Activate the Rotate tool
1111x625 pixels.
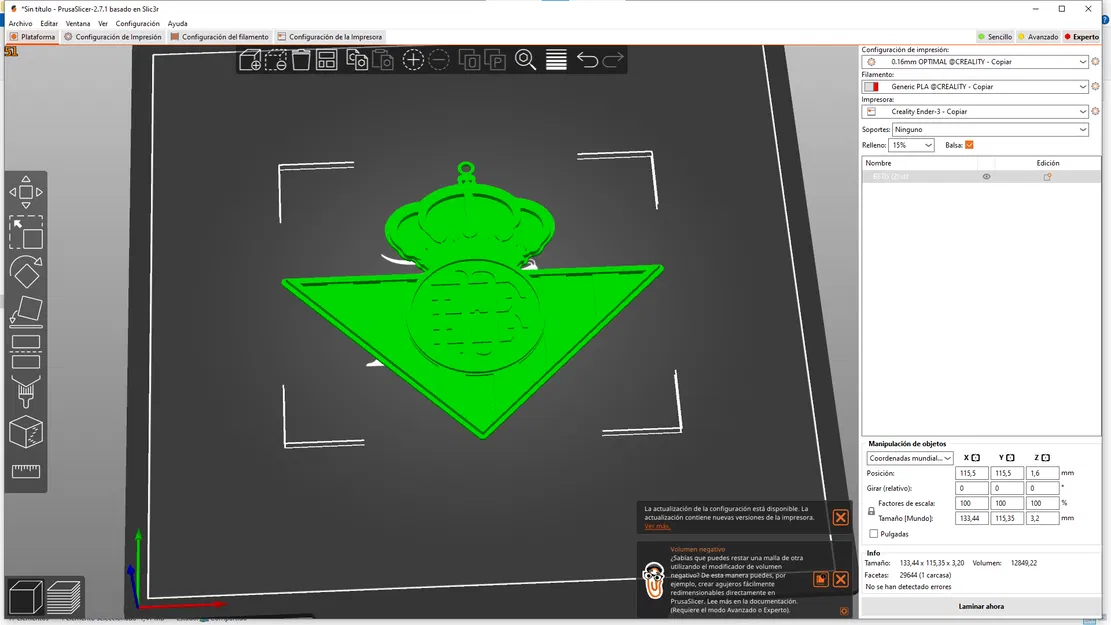pyautogui.click(x=26, y=272)
